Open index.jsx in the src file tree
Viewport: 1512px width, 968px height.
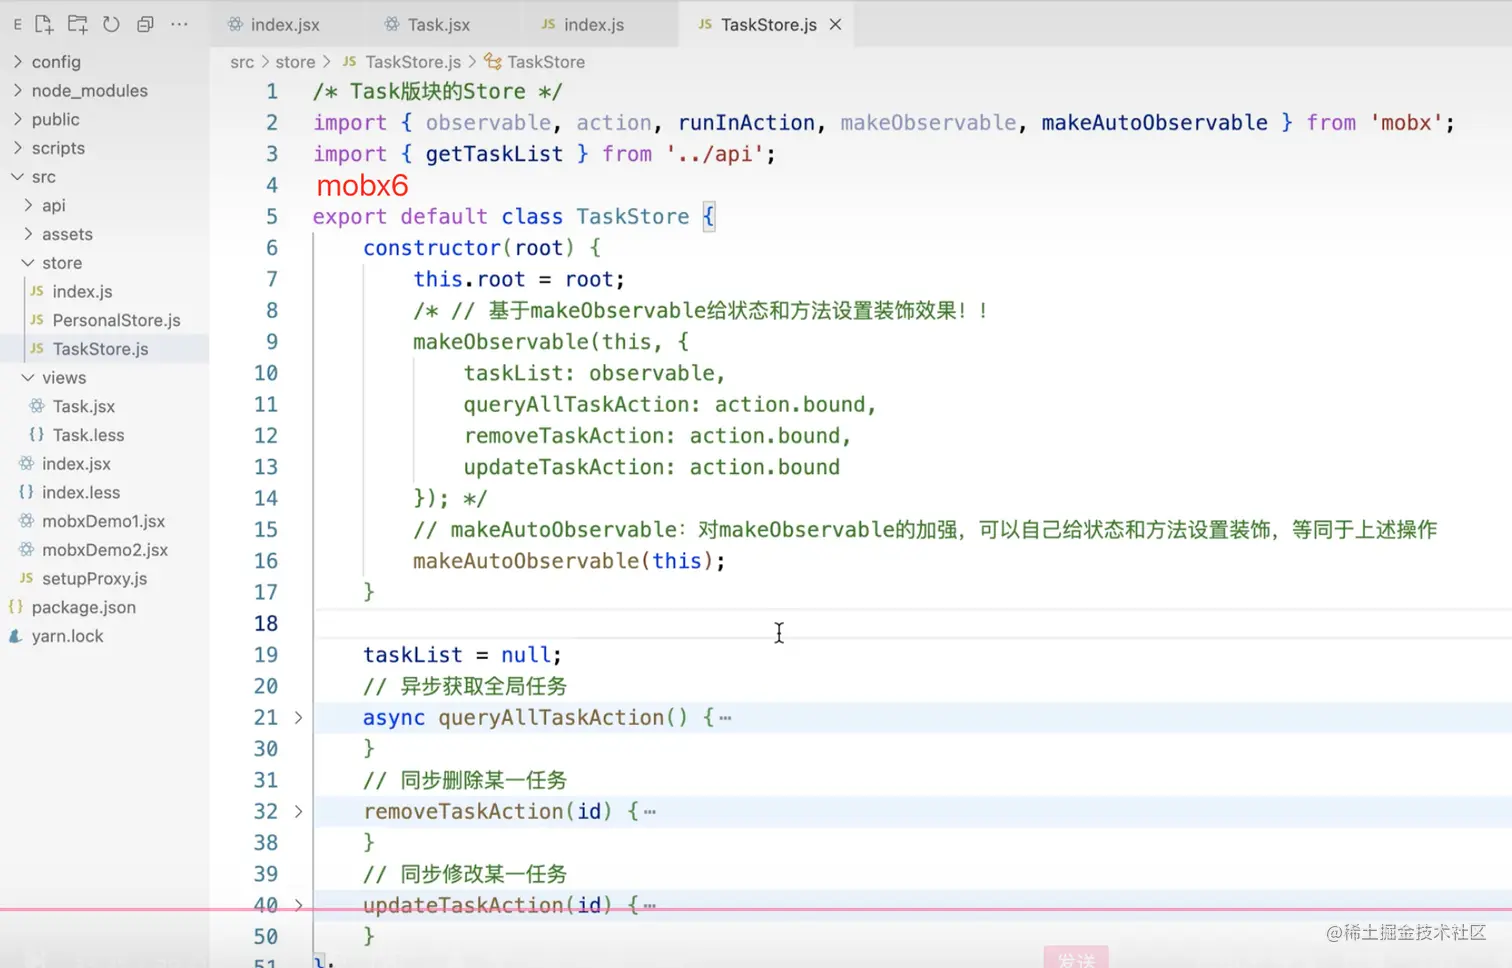click(x=76, y=464)
